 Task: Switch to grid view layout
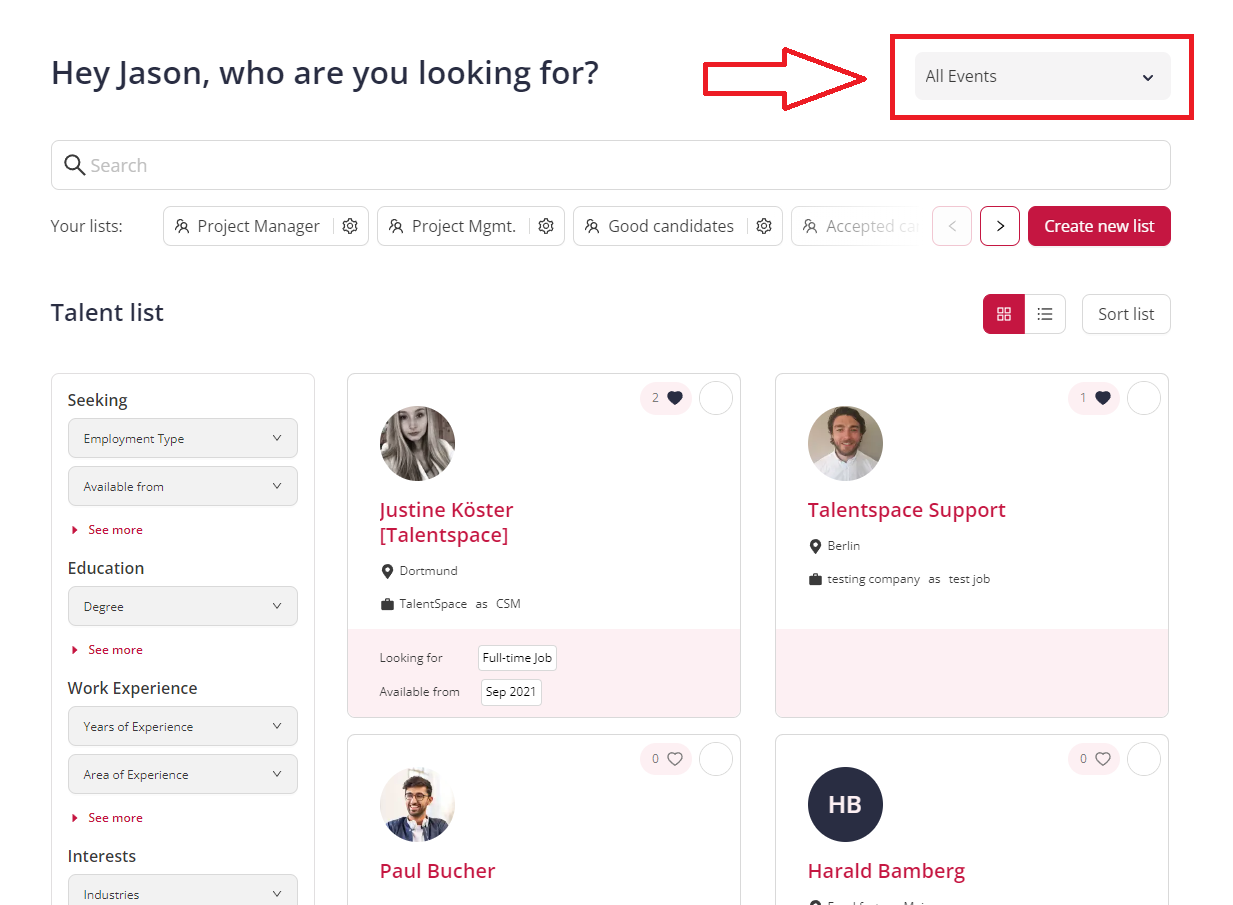(1004, 314)
